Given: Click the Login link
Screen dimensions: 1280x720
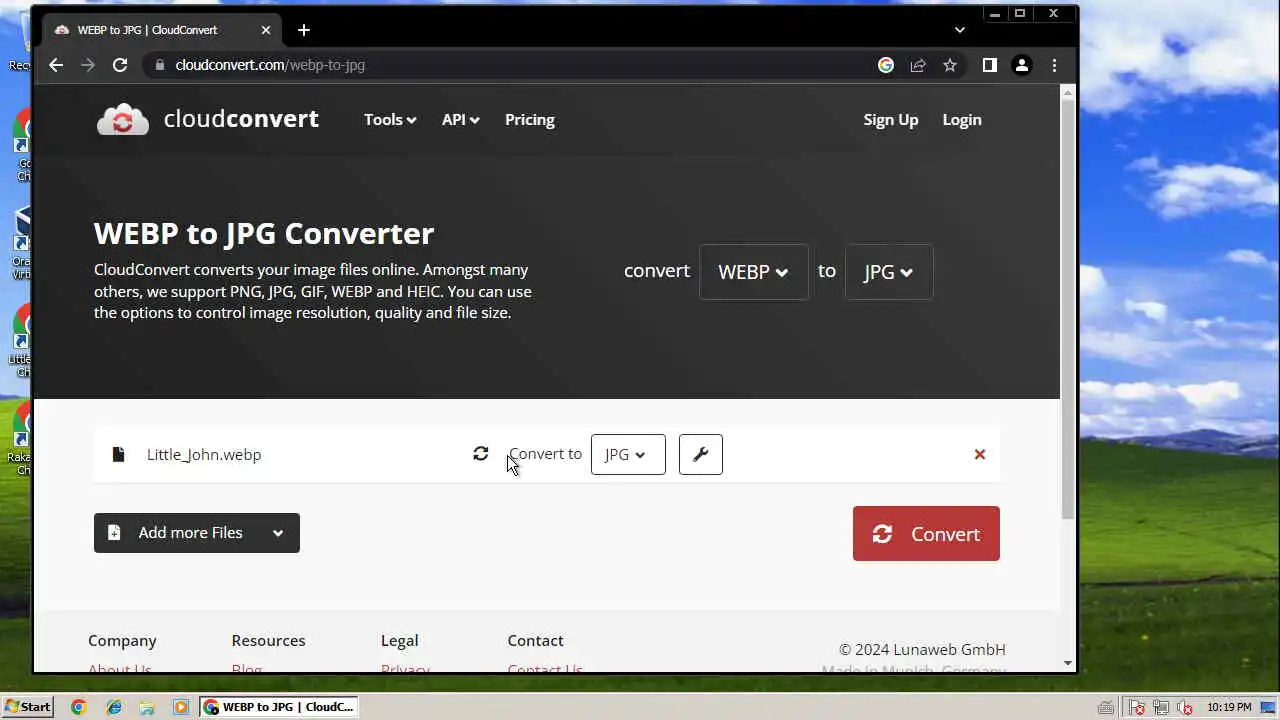Looking at the screenshot, I should [962, 119].
